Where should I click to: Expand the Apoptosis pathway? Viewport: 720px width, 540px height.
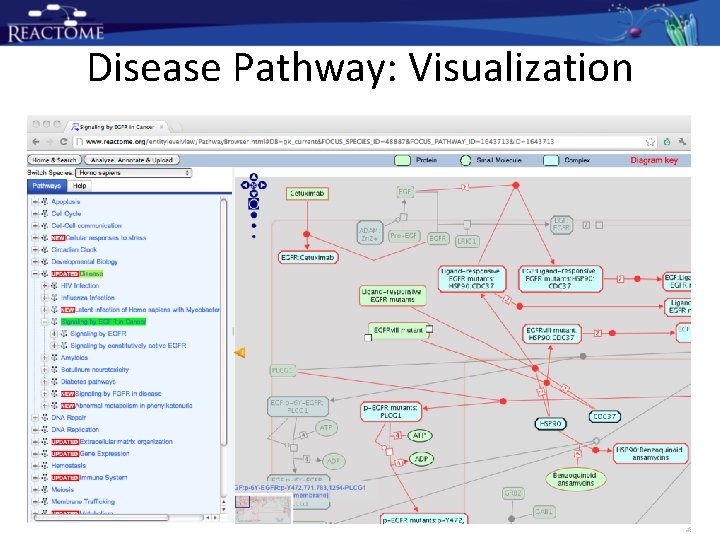click(35, 202)
